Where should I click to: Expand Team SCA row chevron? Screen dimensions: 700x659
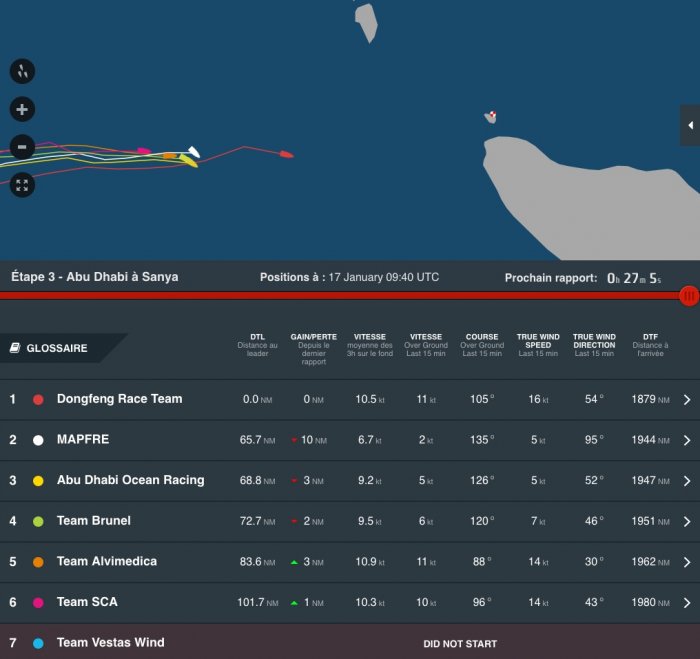[x=687, y=603]
